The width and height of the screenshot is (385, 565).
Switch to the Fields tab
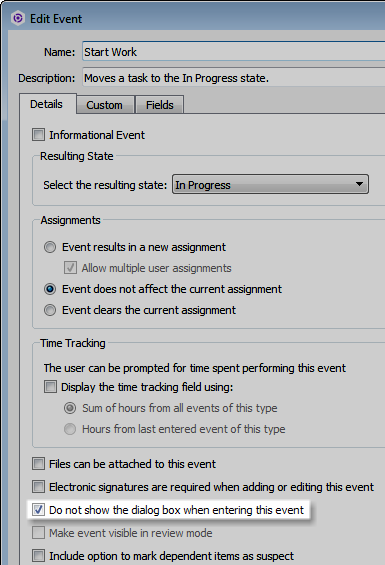[159, 105]
